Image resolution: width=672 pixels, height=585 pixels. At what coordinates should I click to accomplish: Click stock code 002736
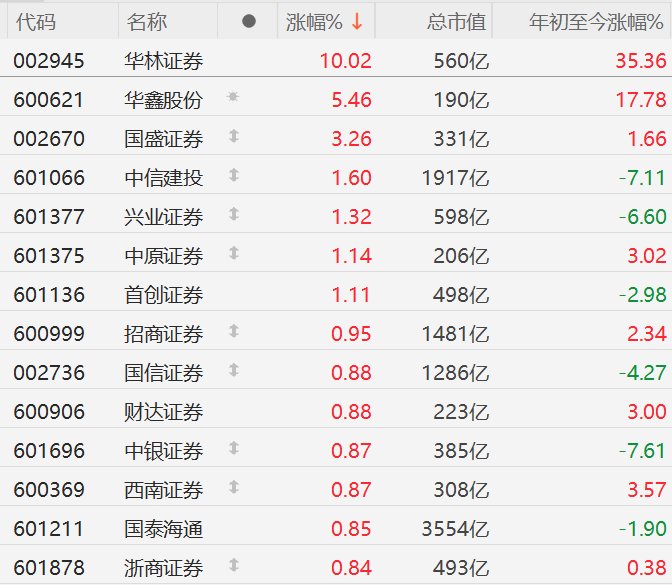tap(49, 373)
